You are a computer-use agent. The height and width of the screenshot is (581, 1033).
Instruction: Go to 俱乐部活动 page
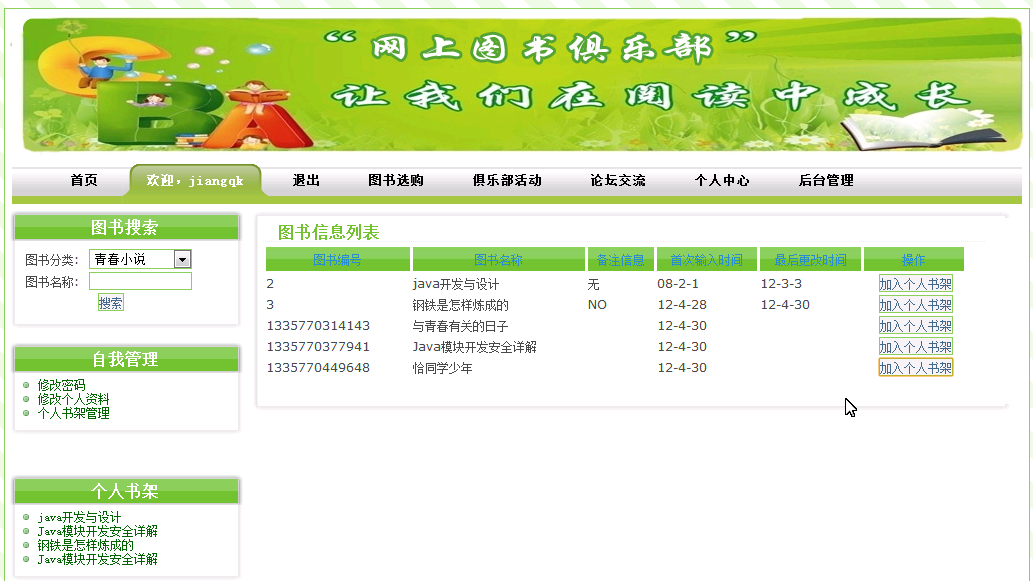(507, 180)
